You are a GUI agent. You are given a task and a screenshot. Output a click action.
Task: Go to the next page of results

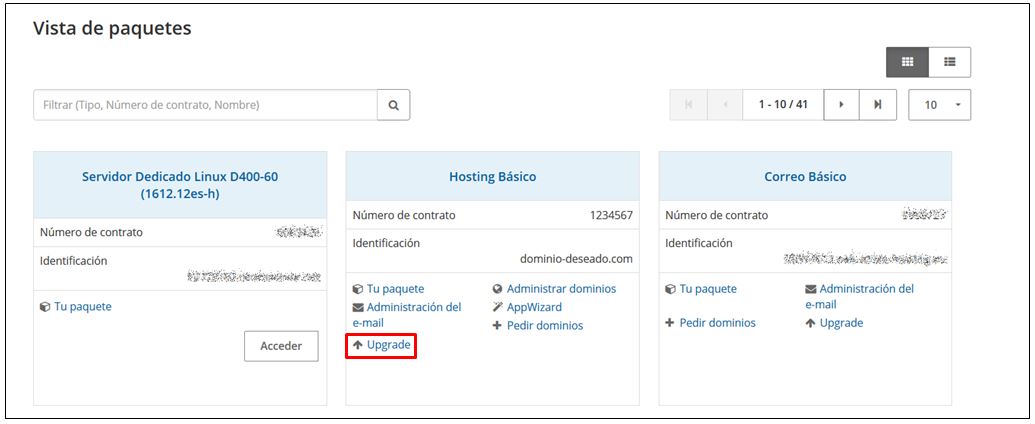point(842,105)
